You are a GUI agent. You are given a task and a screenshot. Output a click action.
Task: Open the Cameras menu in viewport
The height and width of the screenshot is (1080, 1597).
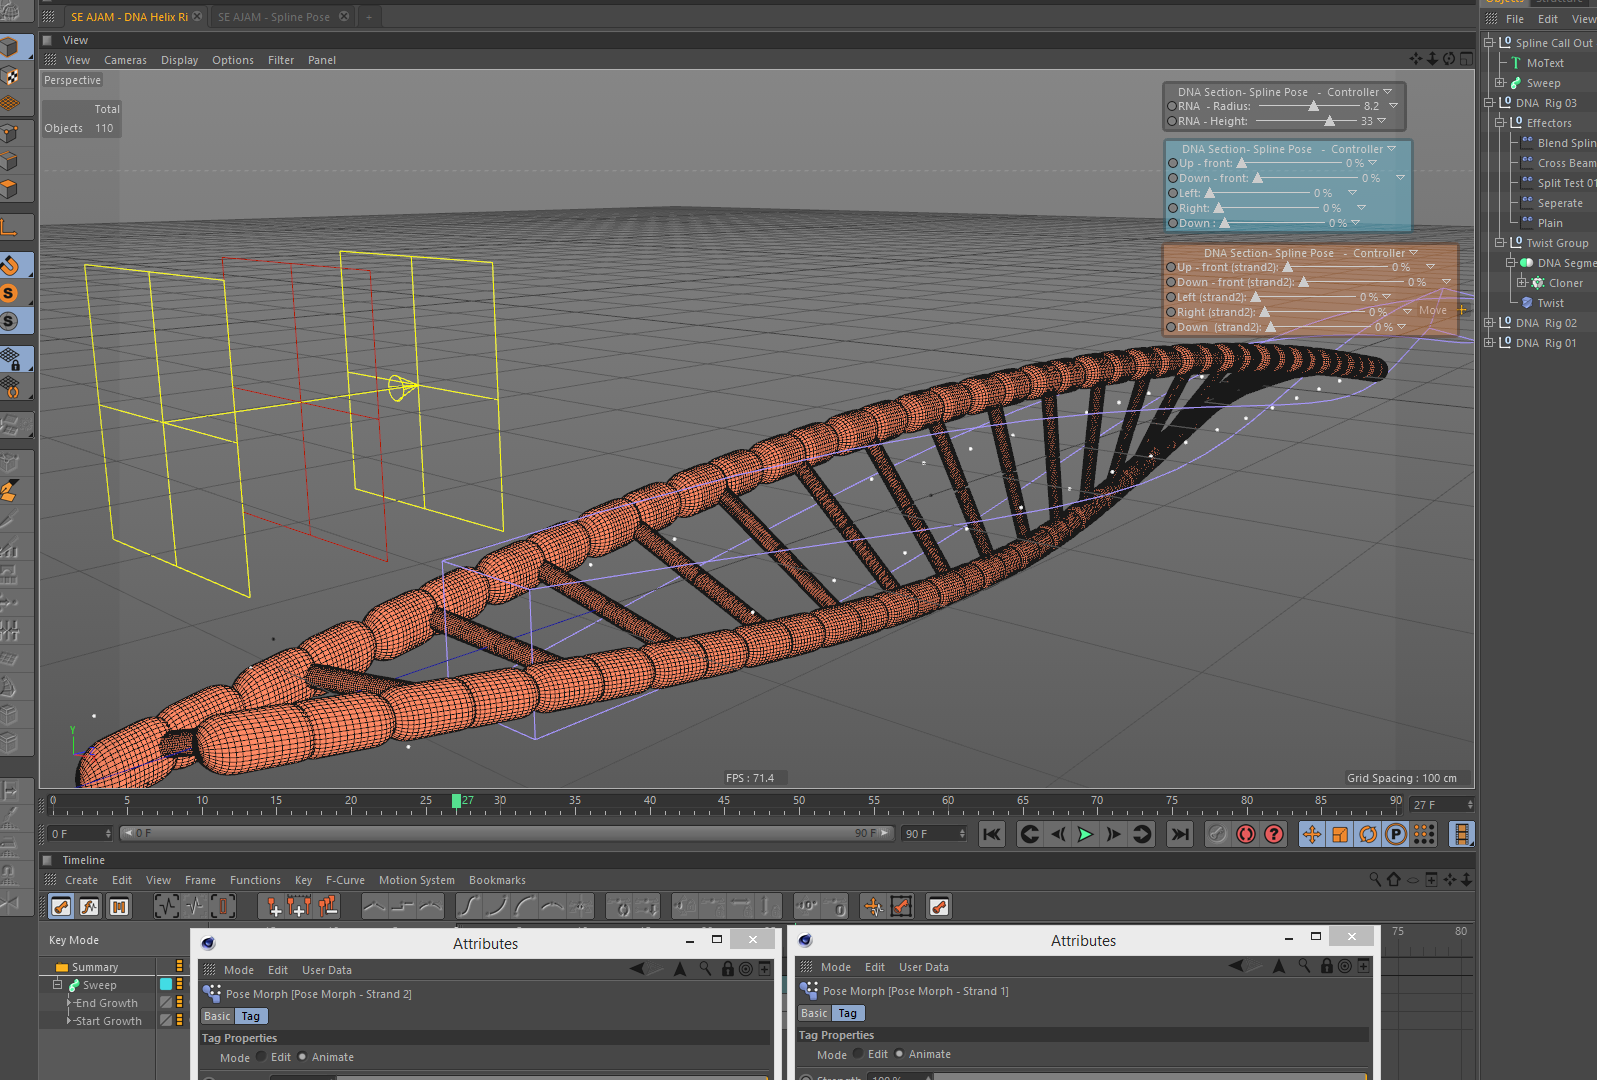125,60
